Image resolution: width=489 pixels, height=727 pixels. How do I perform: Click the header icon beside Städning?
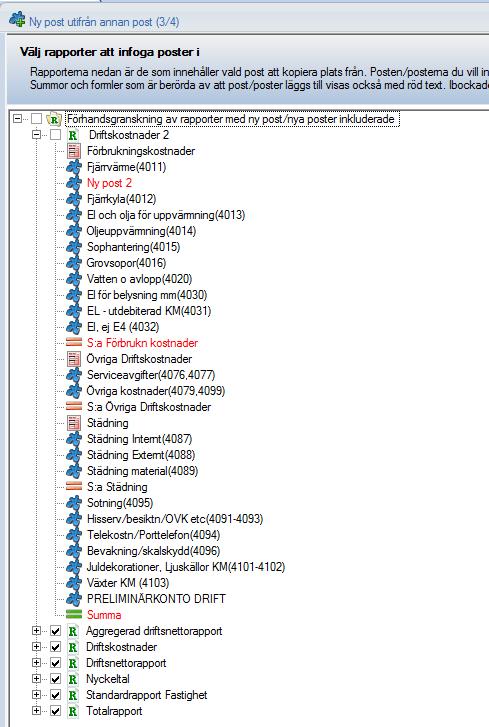pos(74,422)
